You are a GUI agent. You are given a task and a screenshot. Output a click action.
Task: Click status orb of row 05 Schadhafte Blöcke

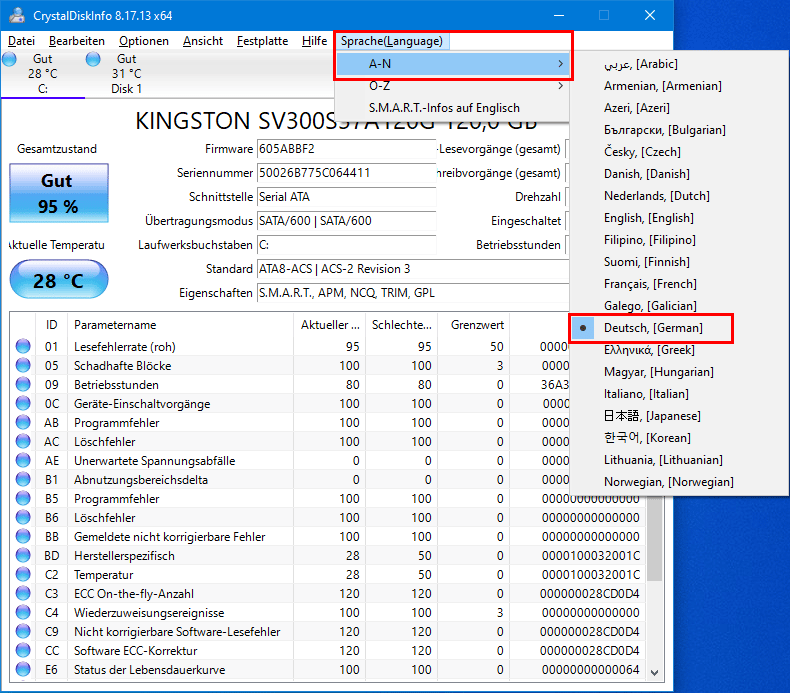(23, 365)
